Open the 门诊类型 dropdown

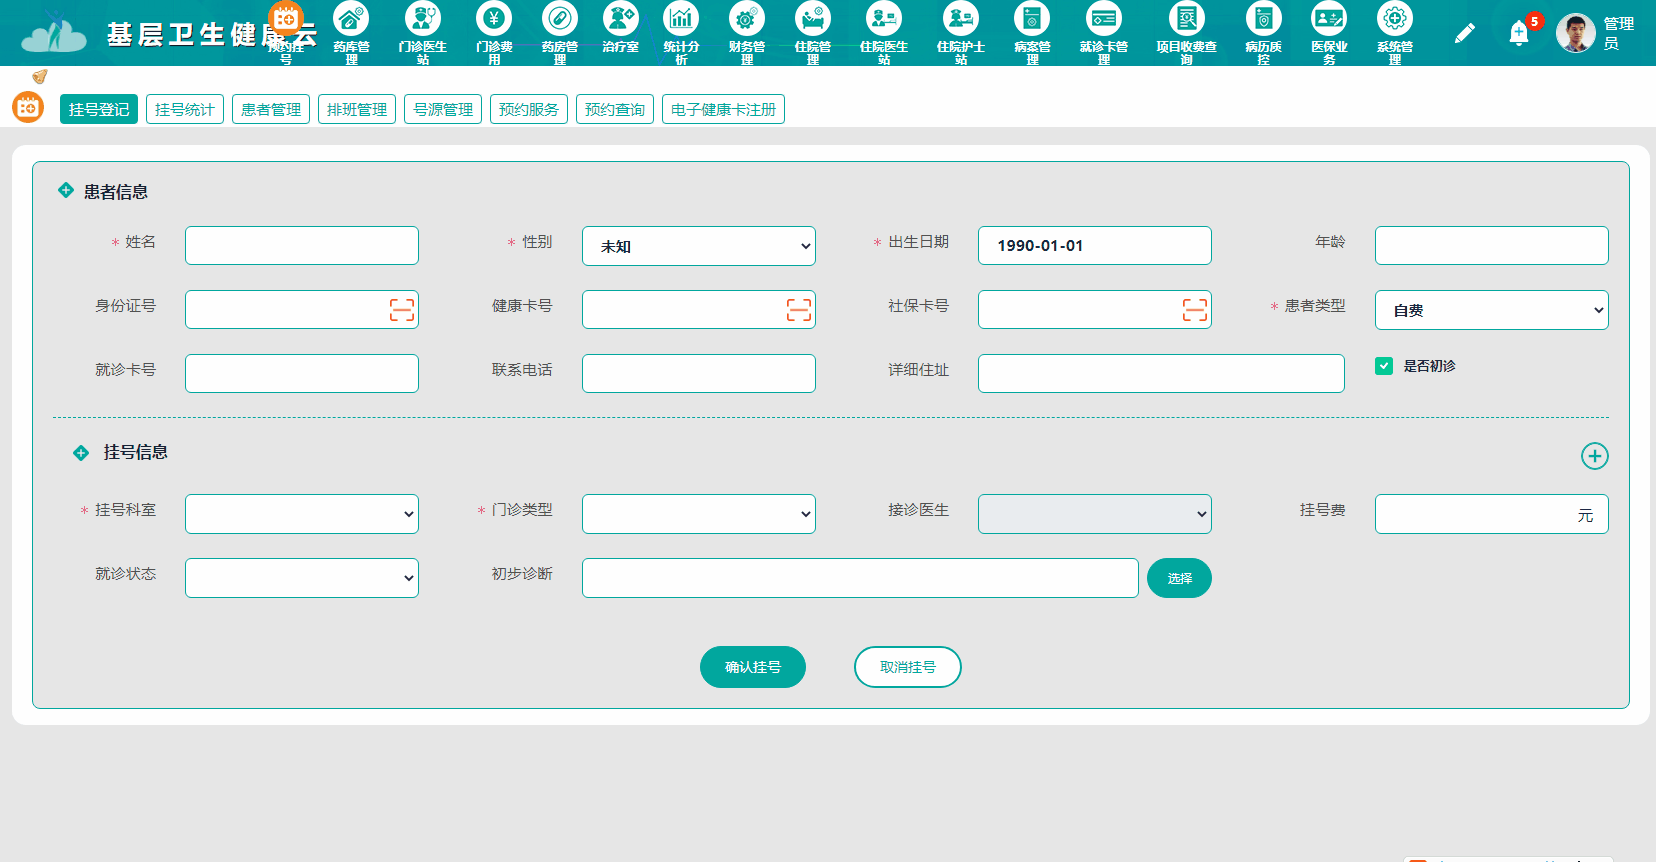coord(699,514)
